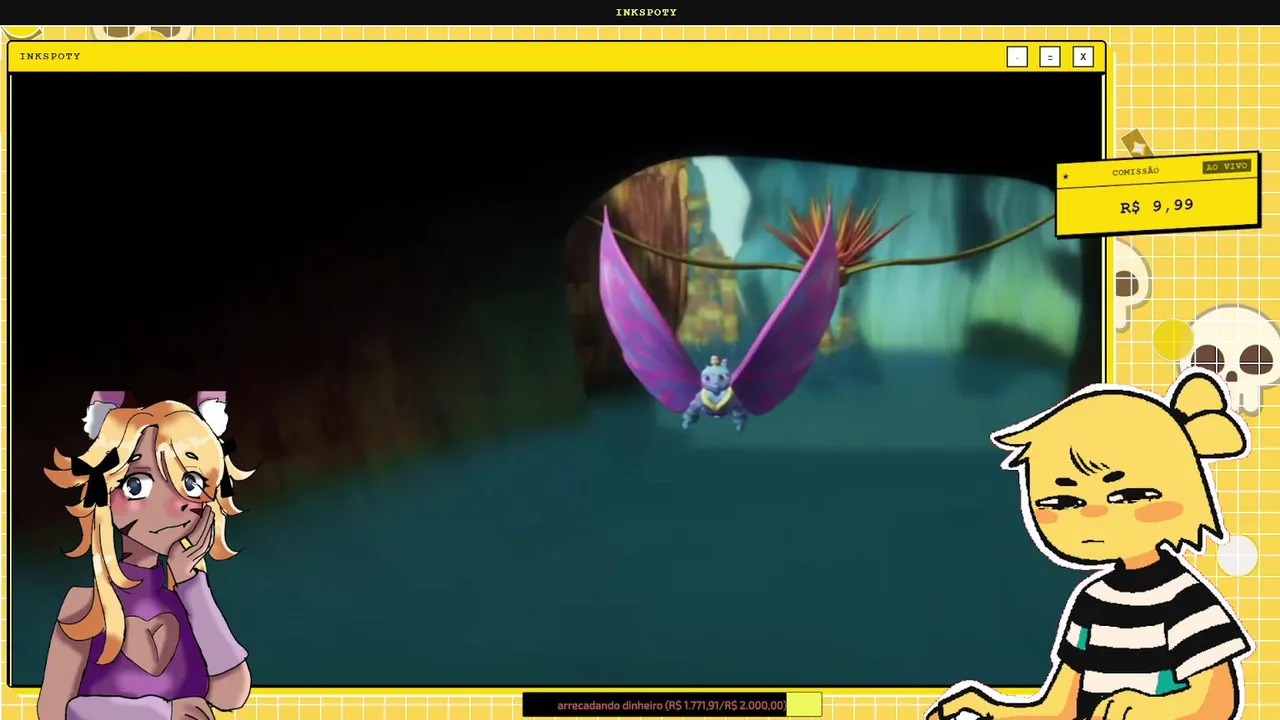Close the INKSPOTY window with X
This screenshot has width=1280, height=720.
point(1082,57)
